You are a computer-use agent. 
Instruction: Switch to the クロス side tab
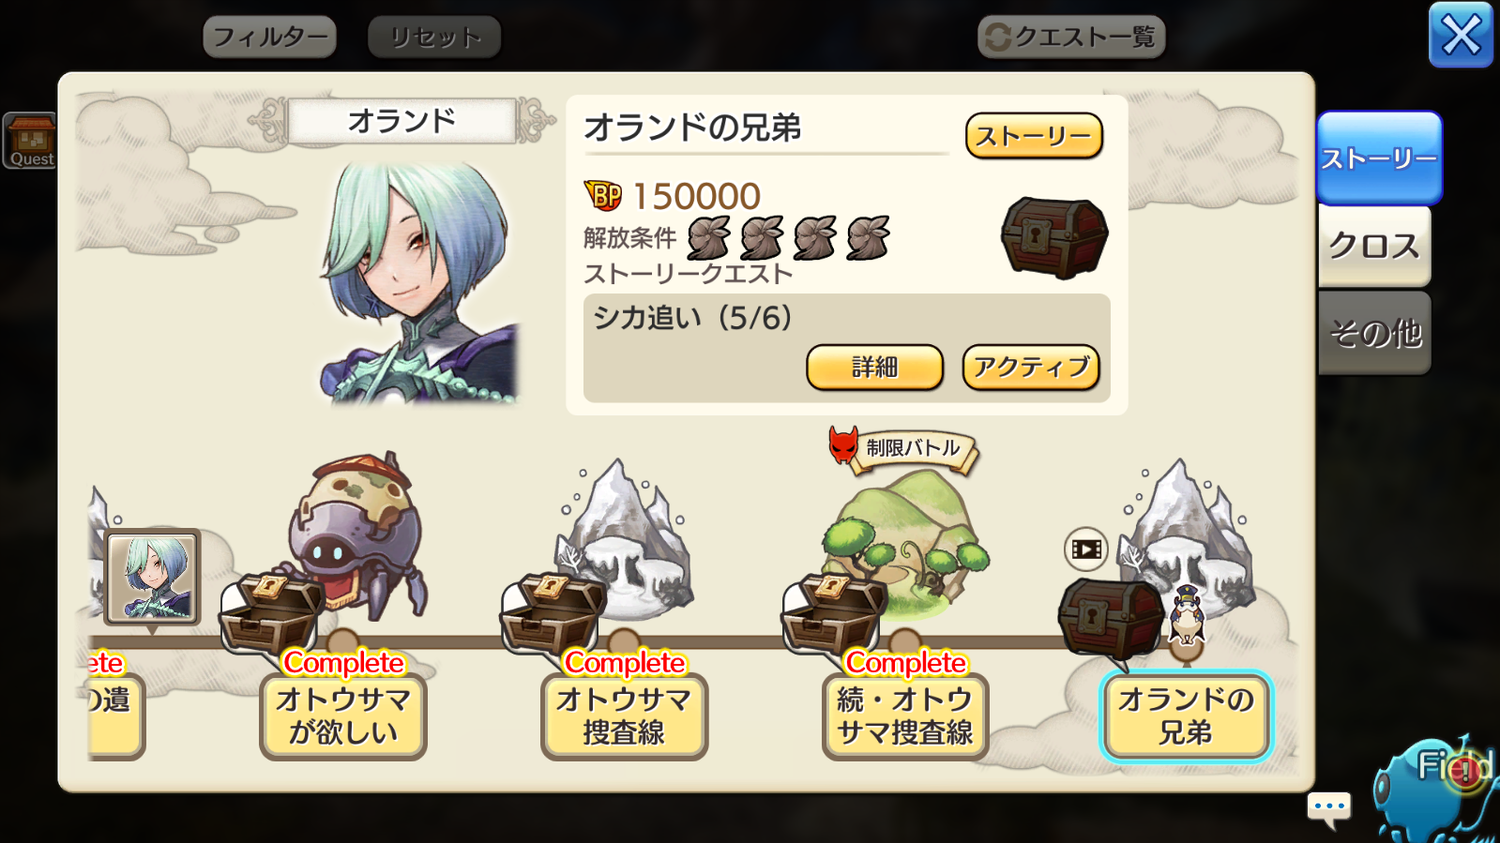click(x=1374, y=245)
